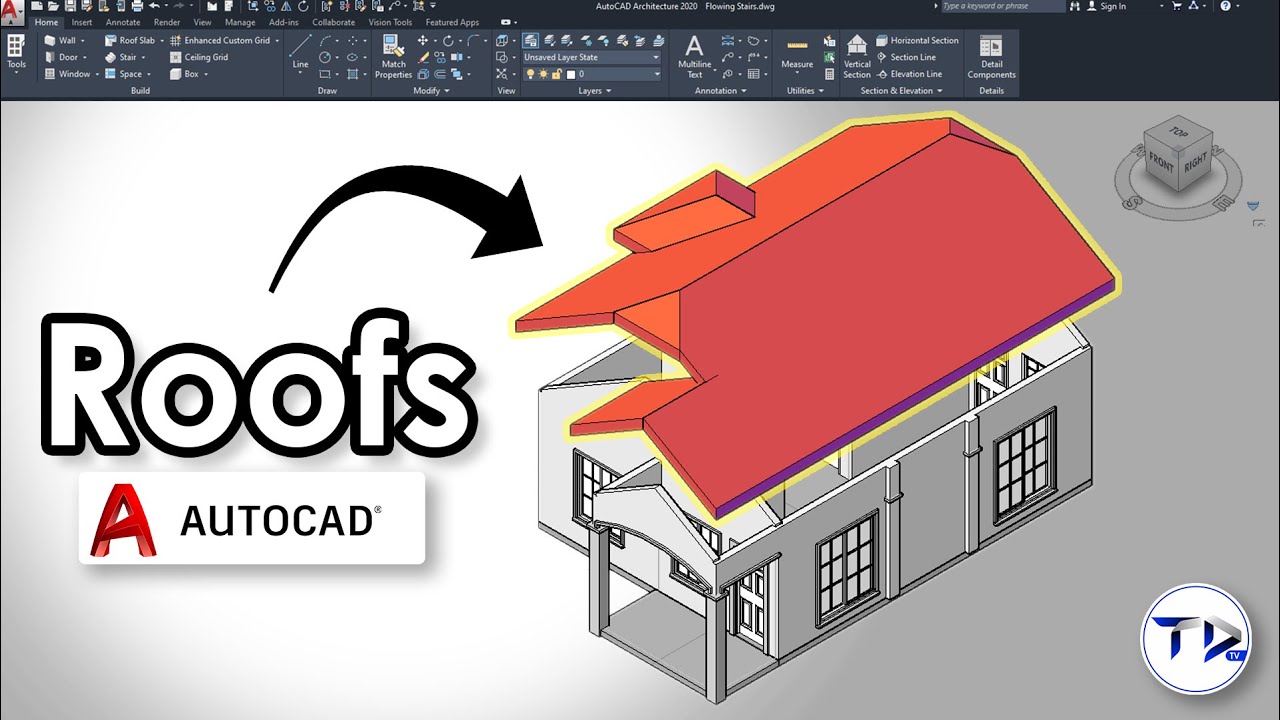Screen dimensions: 1280x720
Task: Switch to the Insert ribbon tab
Action: [x=82, y=22]
